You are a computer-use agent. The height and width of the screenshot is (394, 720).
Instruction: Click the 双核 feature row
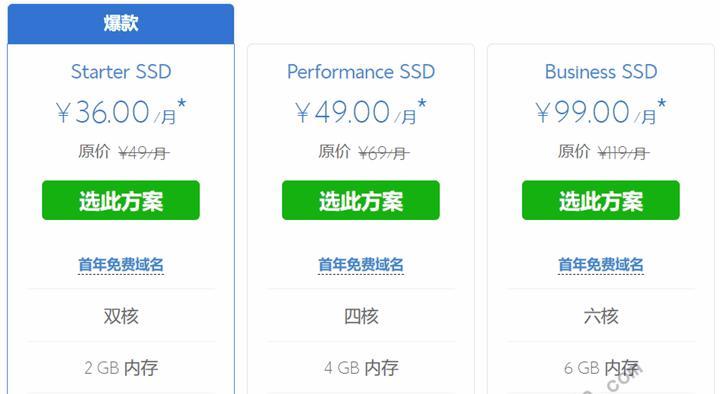121,316
